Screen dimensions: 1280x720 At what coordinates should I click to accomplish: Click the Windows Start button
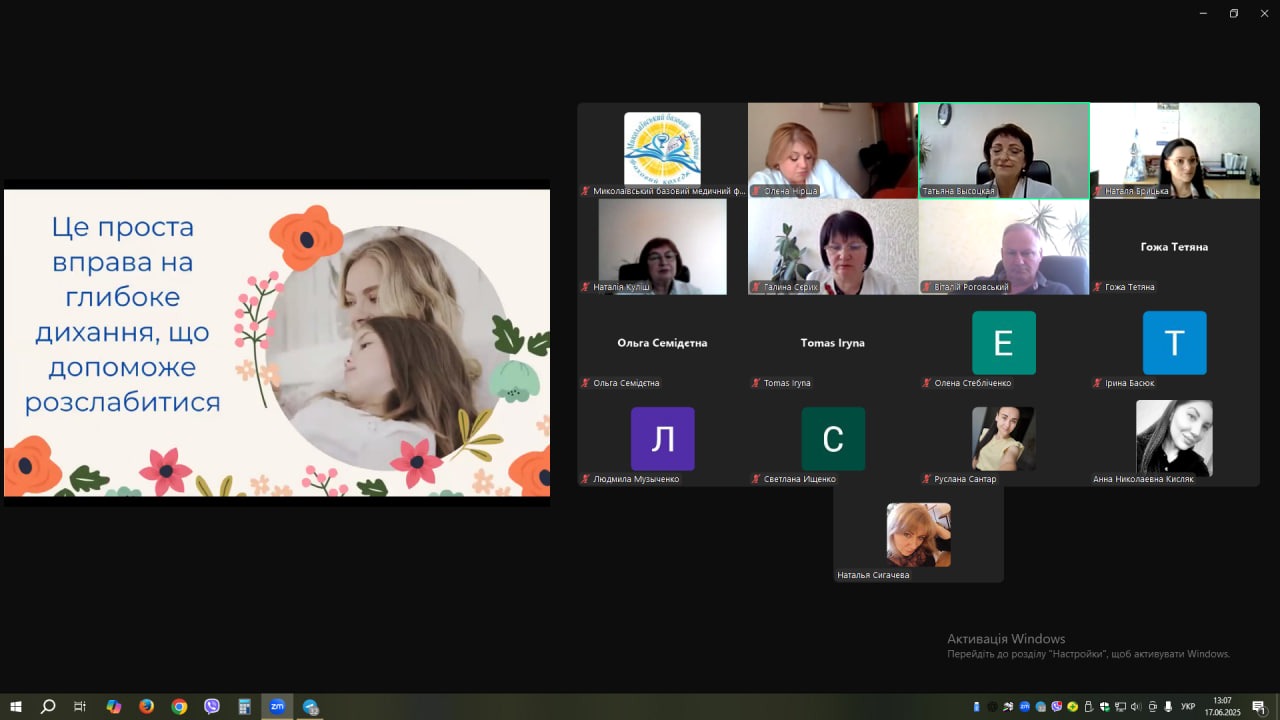point(16,706)
